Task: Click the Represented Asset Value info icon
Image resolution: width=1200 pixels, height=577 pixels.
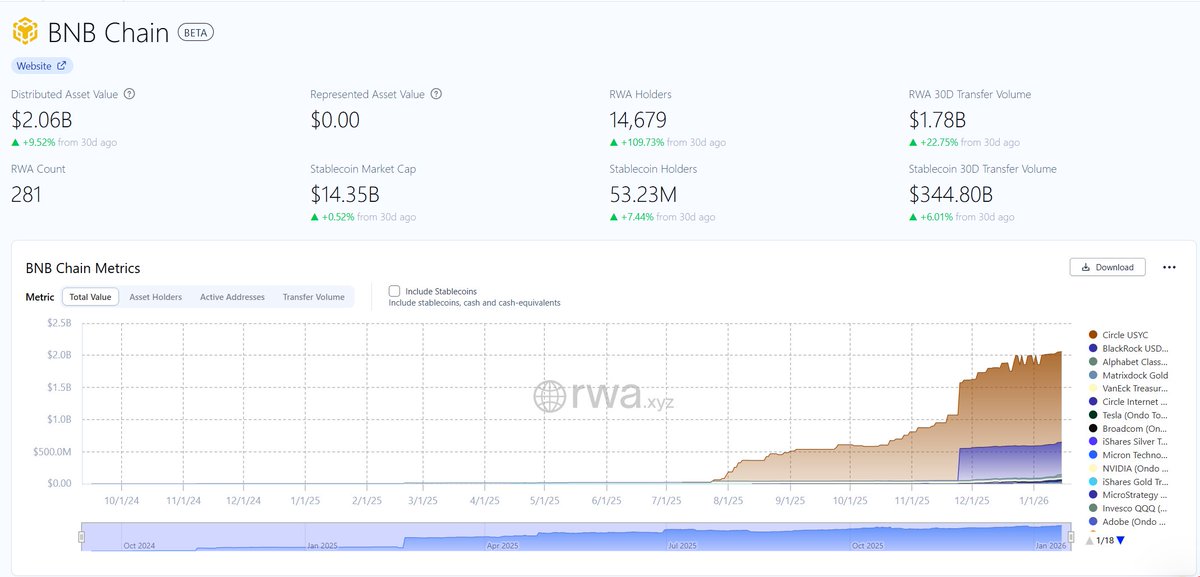Action: 436,94
